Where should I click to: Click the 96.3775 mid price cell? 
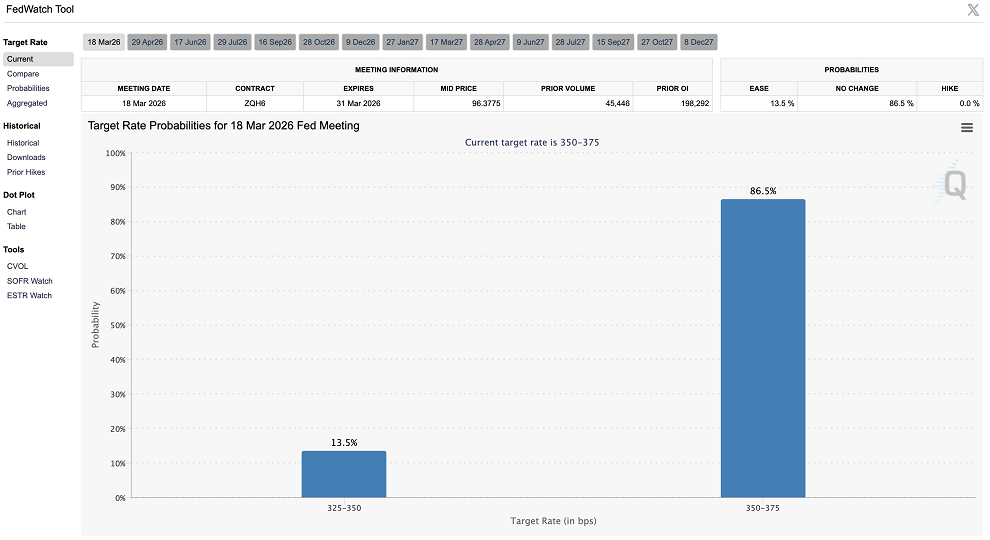click(458, 103)
